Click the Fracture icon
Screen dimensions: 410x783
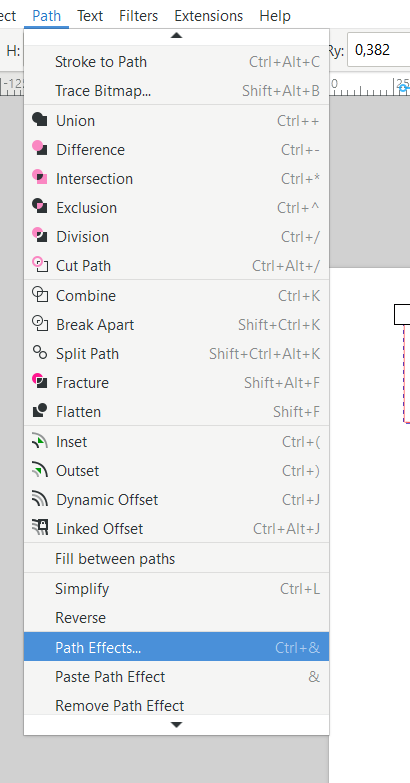[39, 382]
